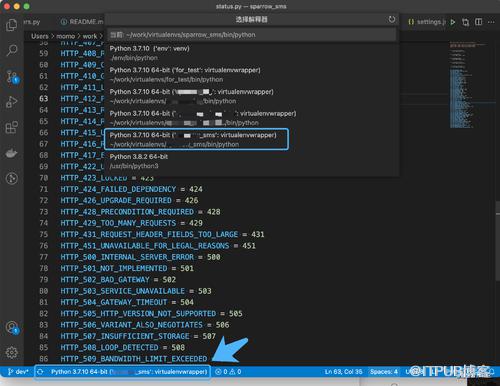Open the editor more actions menu

pos(491,22)
